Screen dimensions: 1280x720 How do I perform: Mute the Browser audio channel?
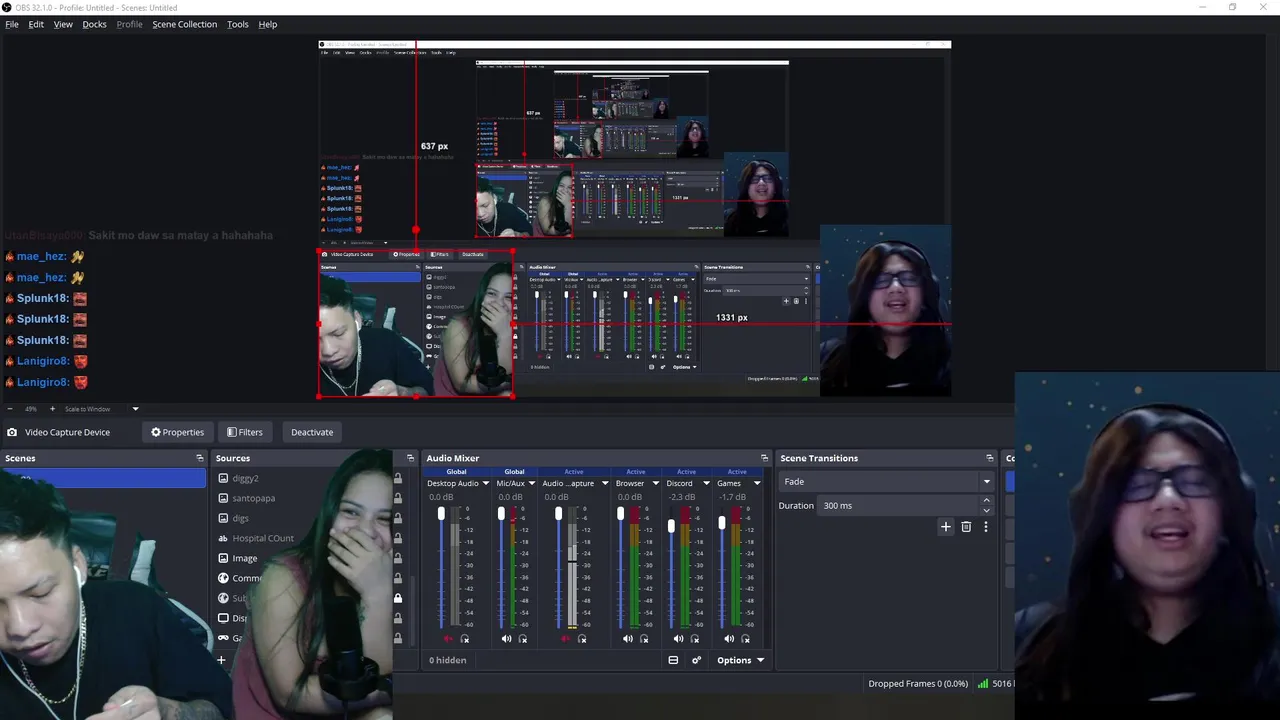(x=628, y=639)
